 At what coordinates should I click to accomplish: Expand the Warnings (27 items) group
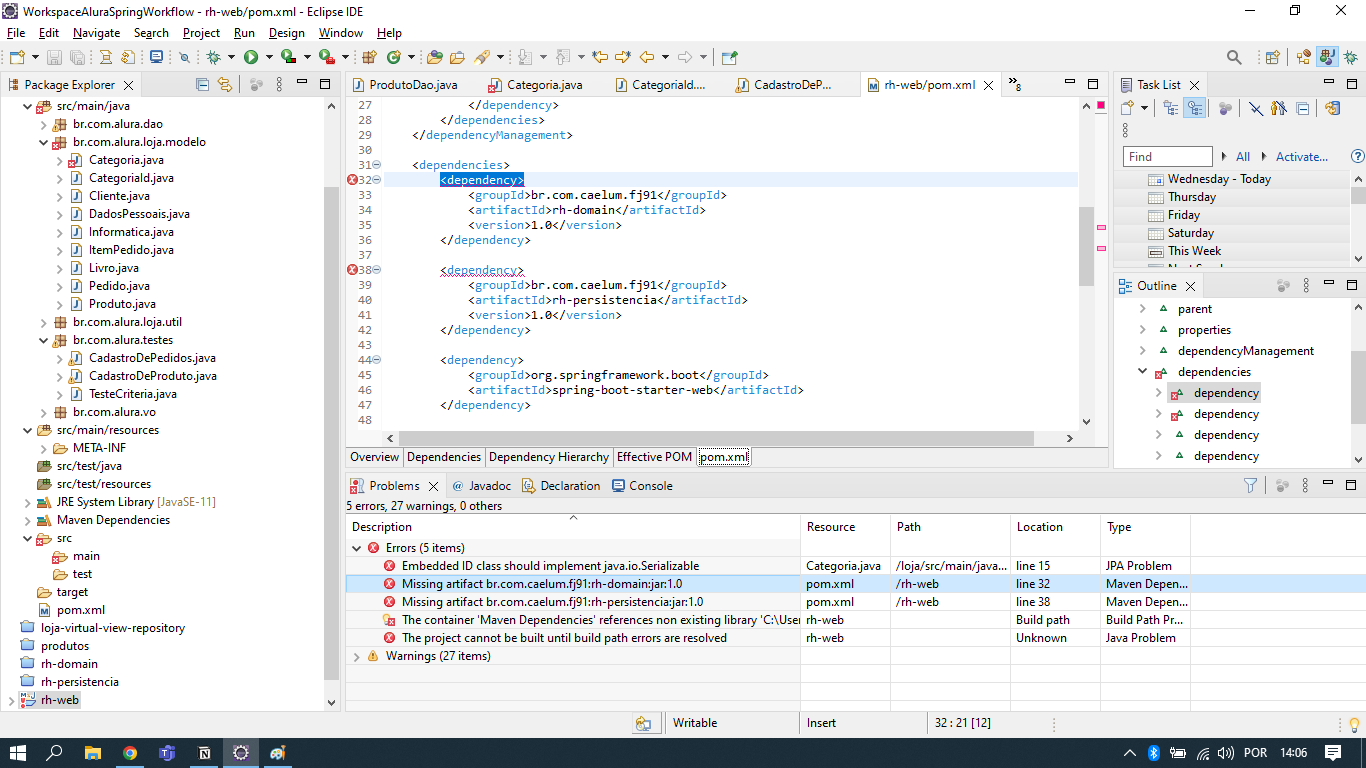(357, 656)
